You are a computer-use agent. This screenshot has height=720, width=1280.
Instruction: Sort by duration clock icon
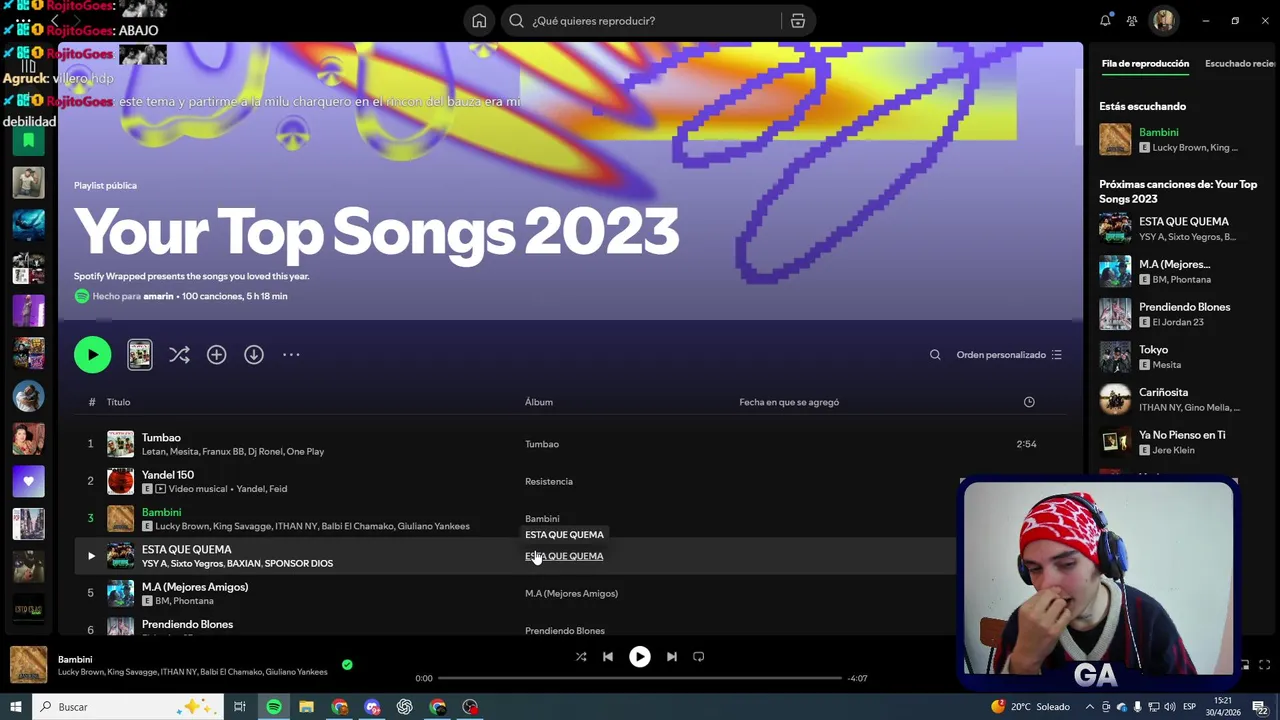1029,402
